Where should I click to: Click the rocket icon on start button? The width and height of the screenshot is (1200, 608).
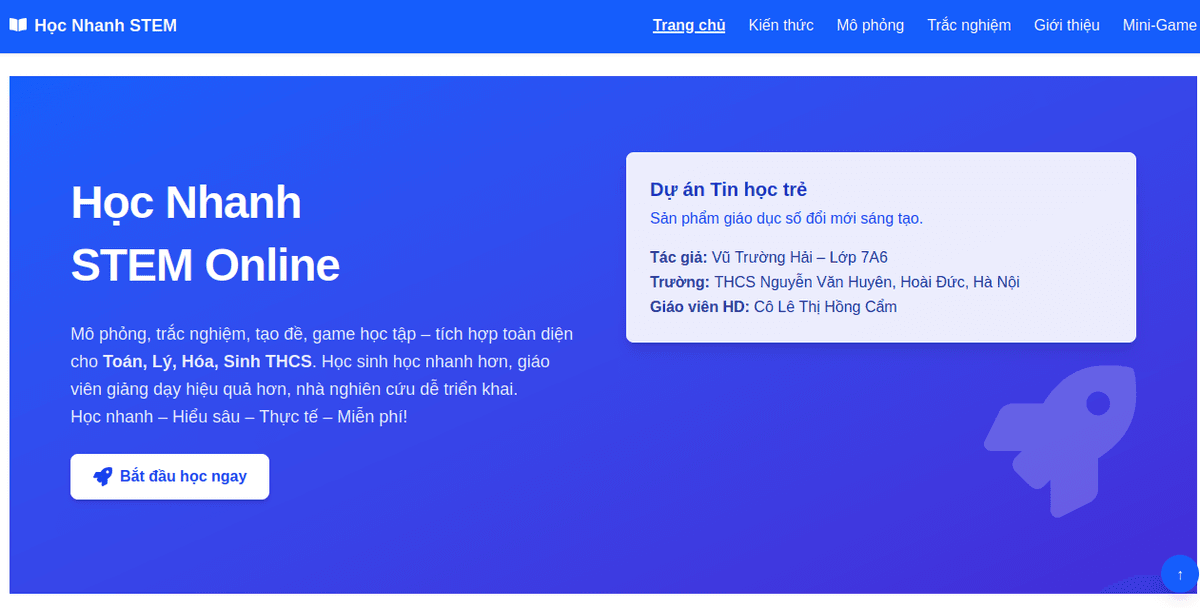103,477
